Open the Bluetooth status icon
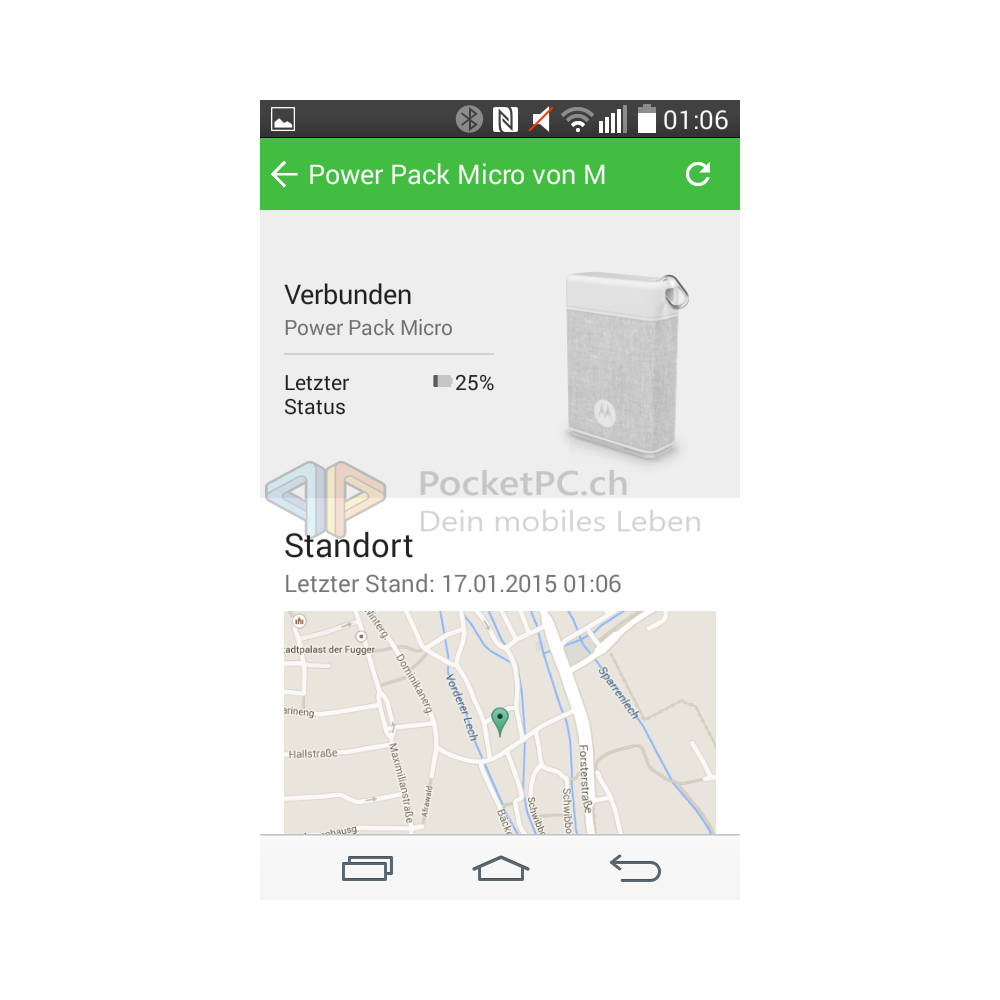 point(469,119)
